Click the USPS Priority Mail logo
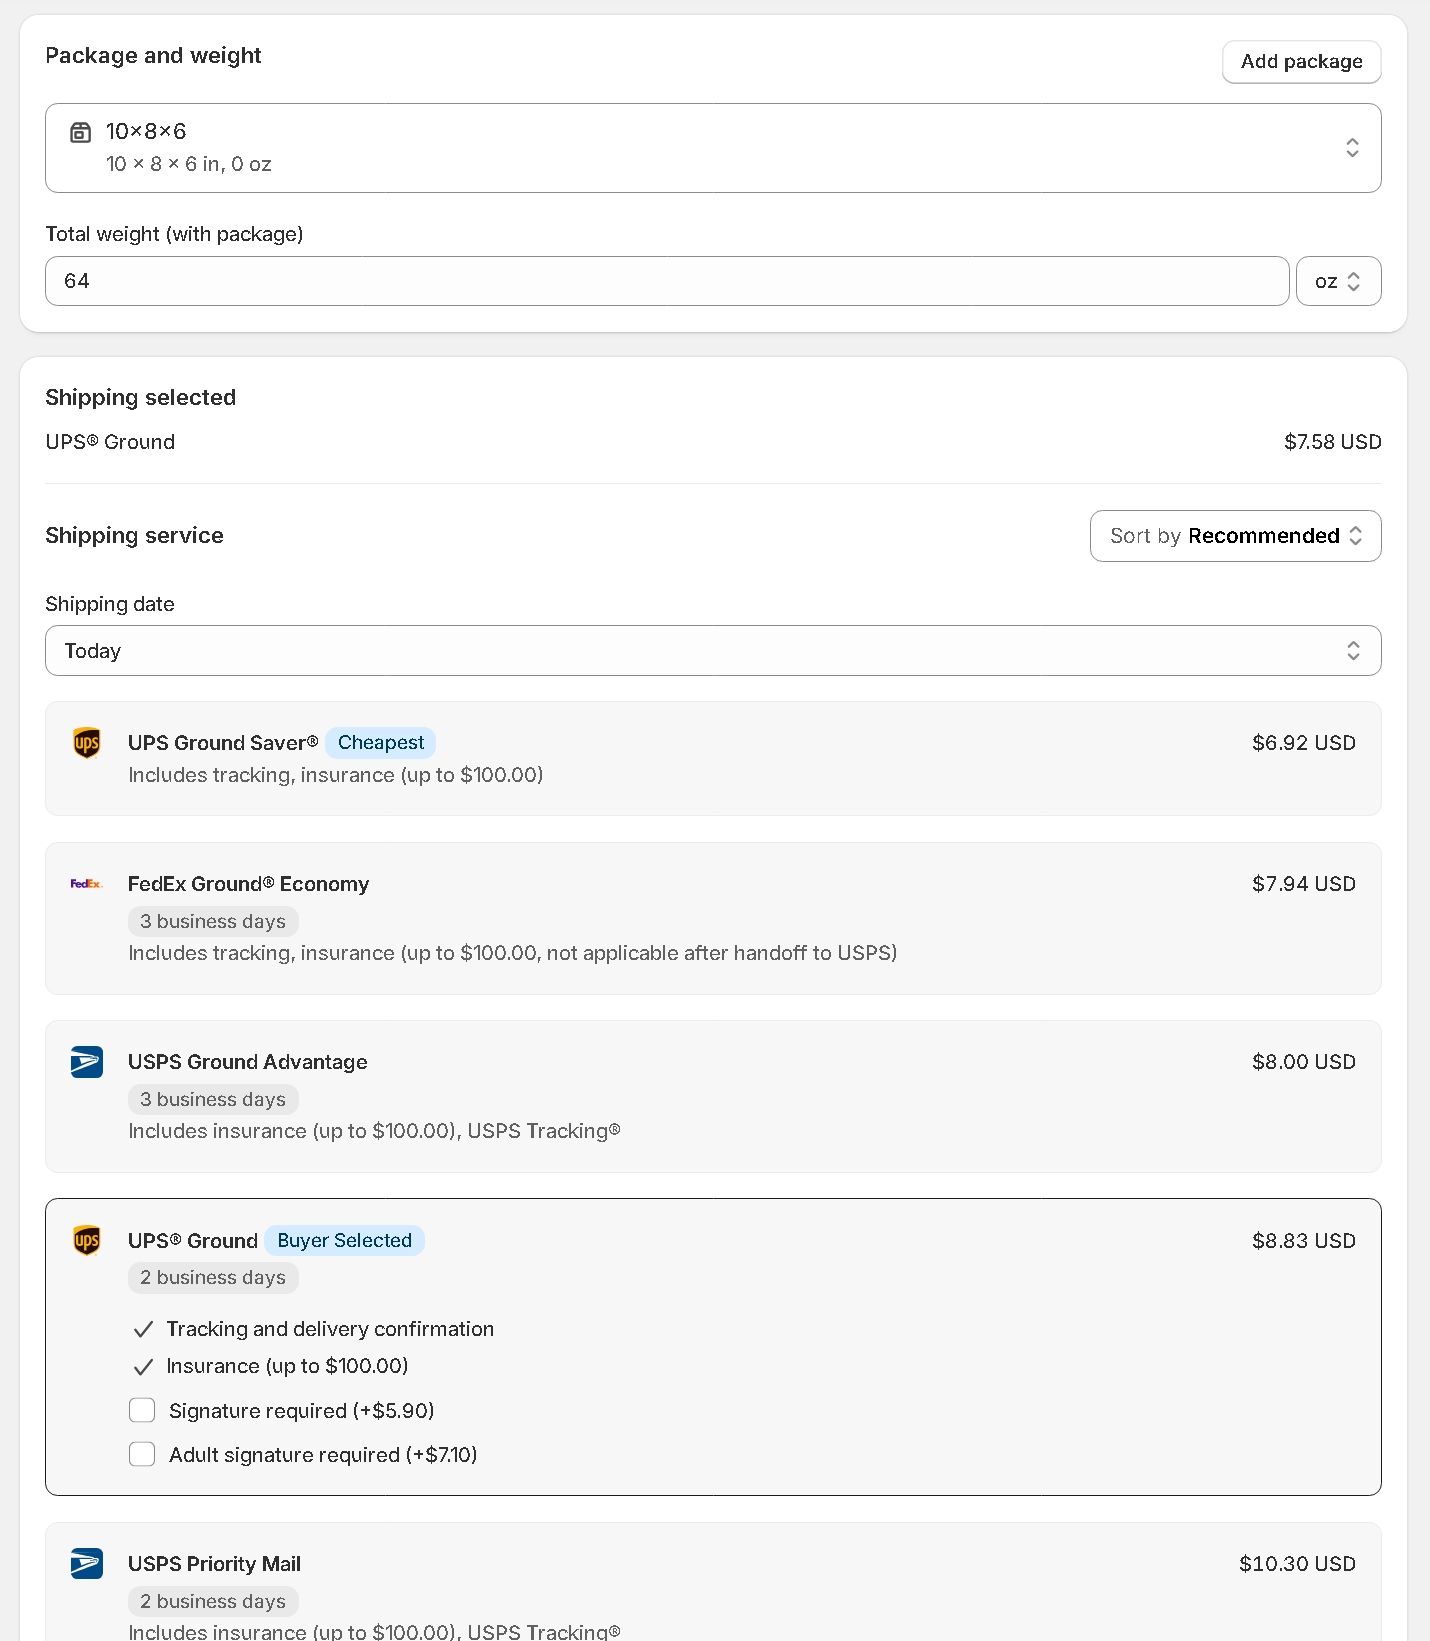Image resolution: width=1430 pixels, height=1641 pixels. 87,1564
